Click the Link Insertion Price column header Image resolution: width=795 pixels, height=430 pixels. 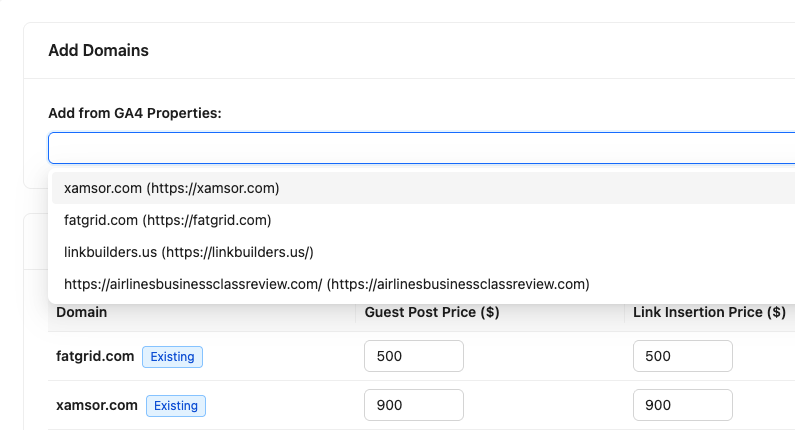[709, 312]
